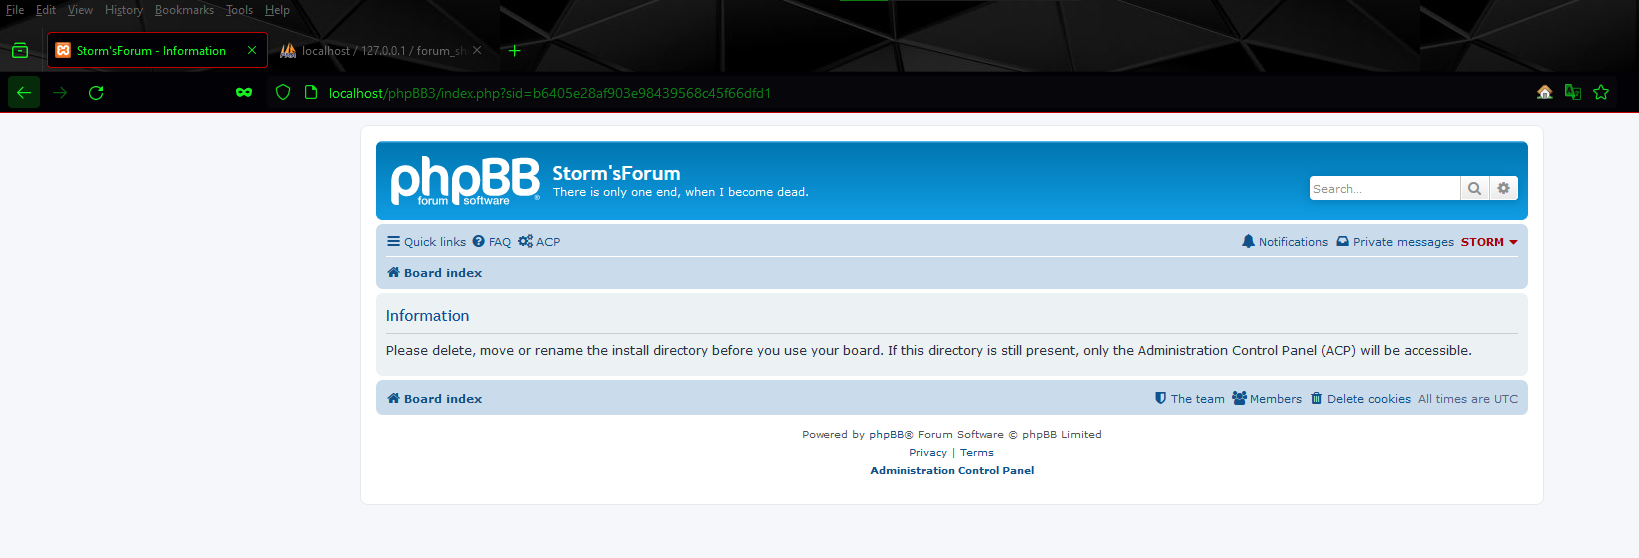The width and height of the screenshot is (1639, 558).
Task: Click the tab overview icon left of tabs
Action: (20, 50)
